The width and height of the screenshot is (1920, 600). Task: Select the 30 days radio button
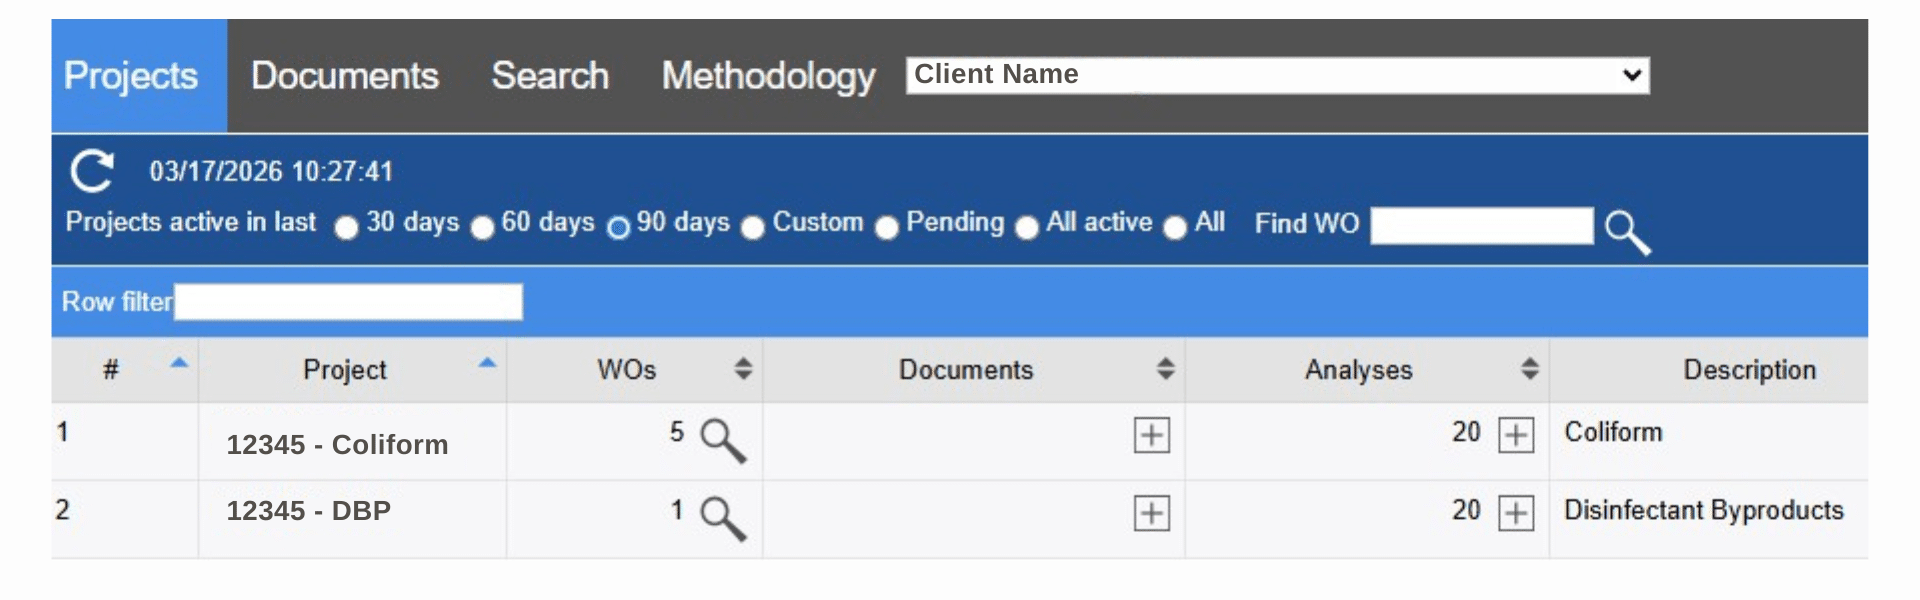coord(346,228)
